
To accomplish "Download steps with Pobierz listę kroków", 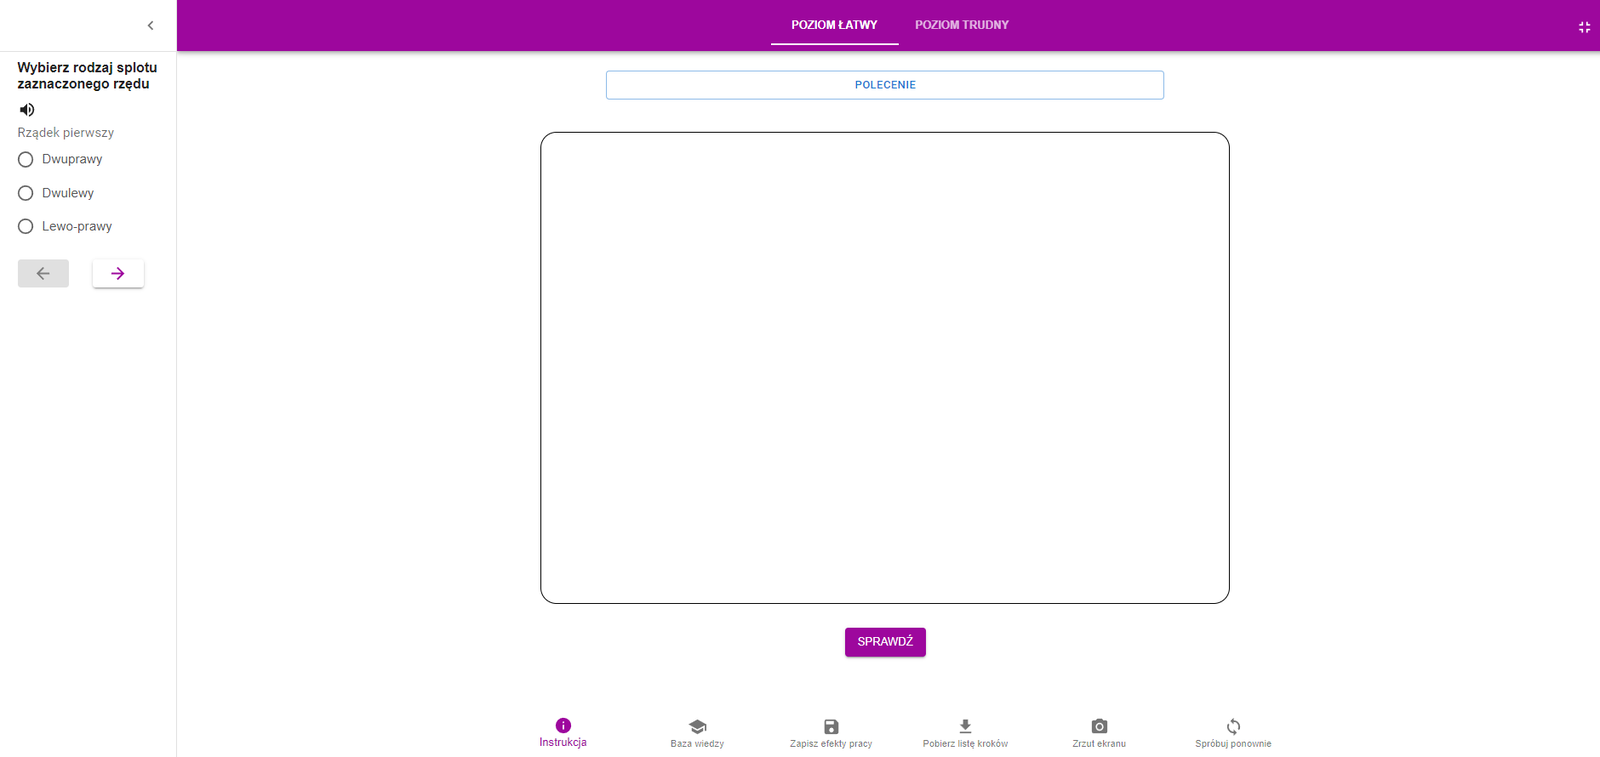I will 965,727.
